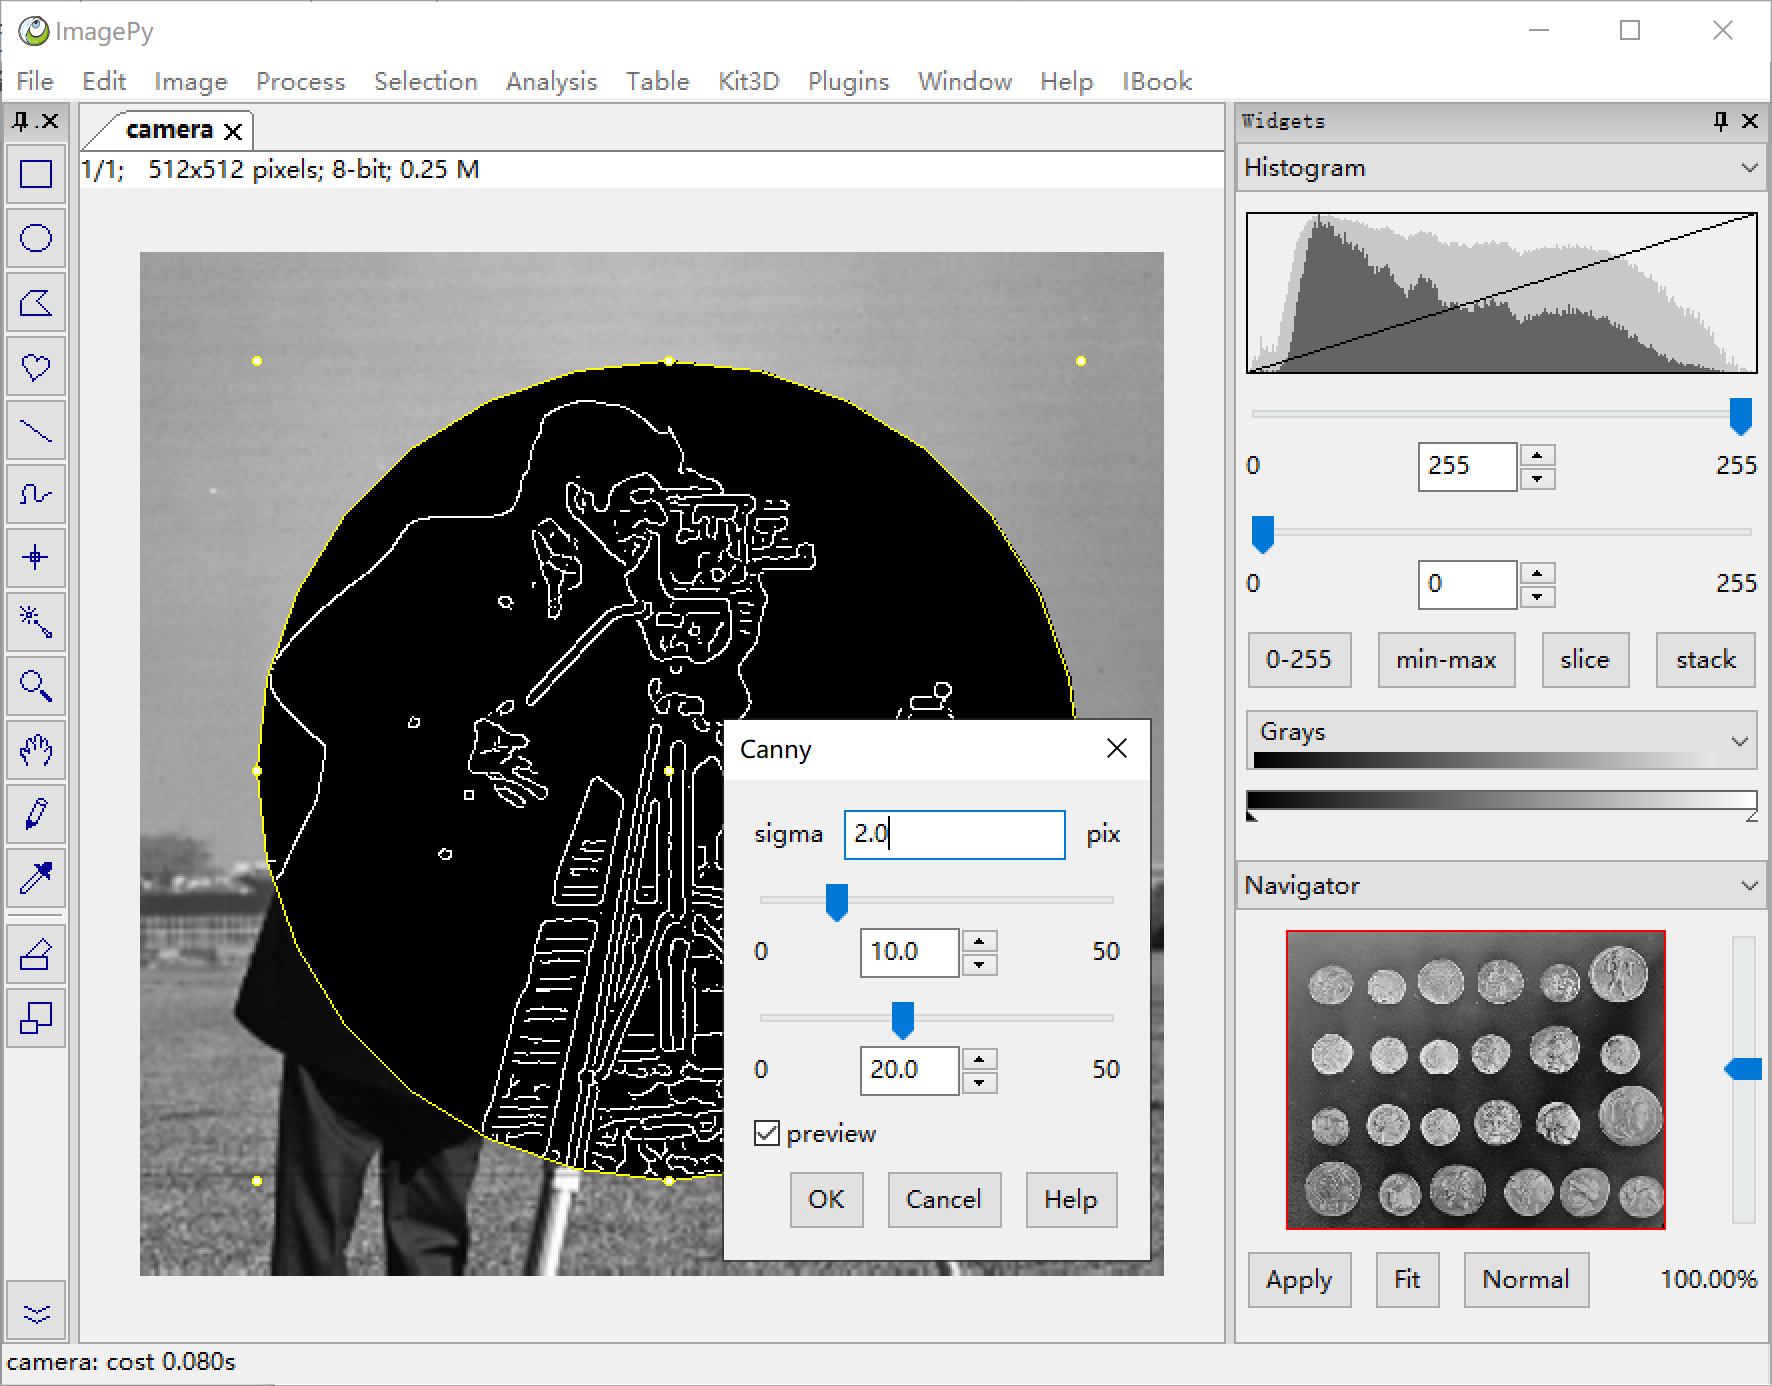Open the Process menu
1772x1386 pixels.
(x=300, y=81)
